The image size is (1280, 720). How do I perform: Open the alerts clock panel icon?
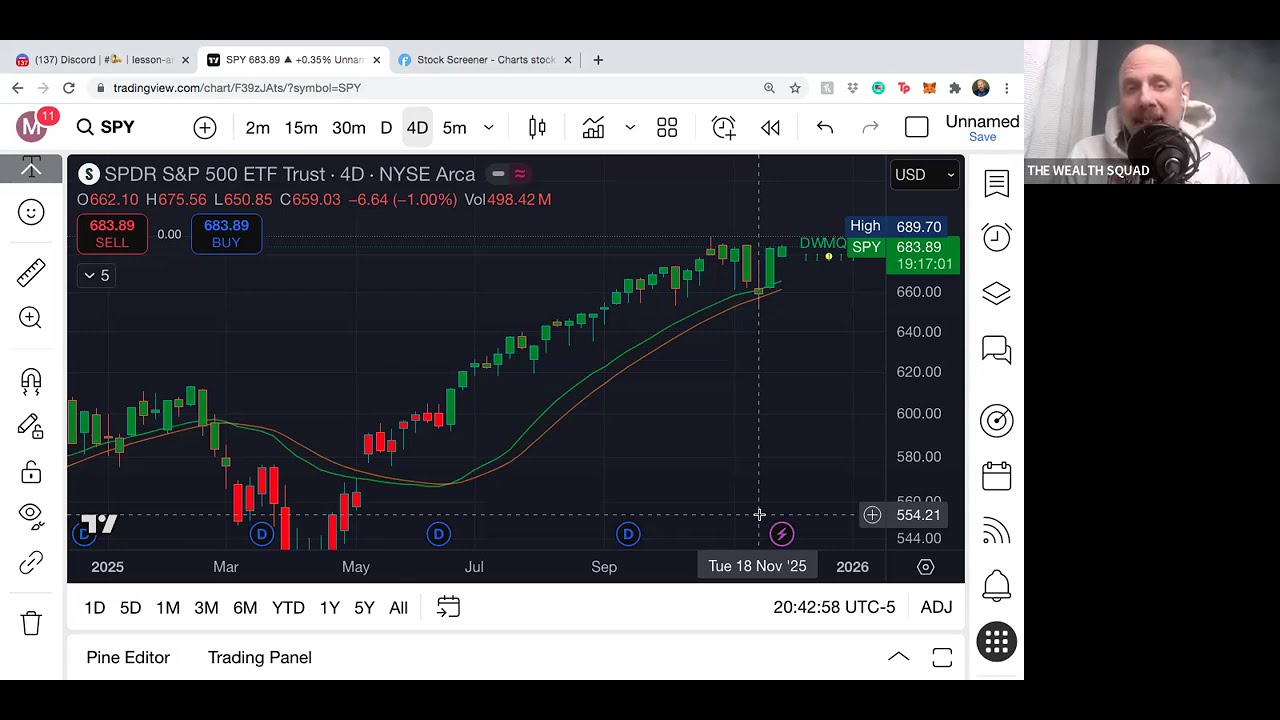pyautogui.click(x=996, y=237)
